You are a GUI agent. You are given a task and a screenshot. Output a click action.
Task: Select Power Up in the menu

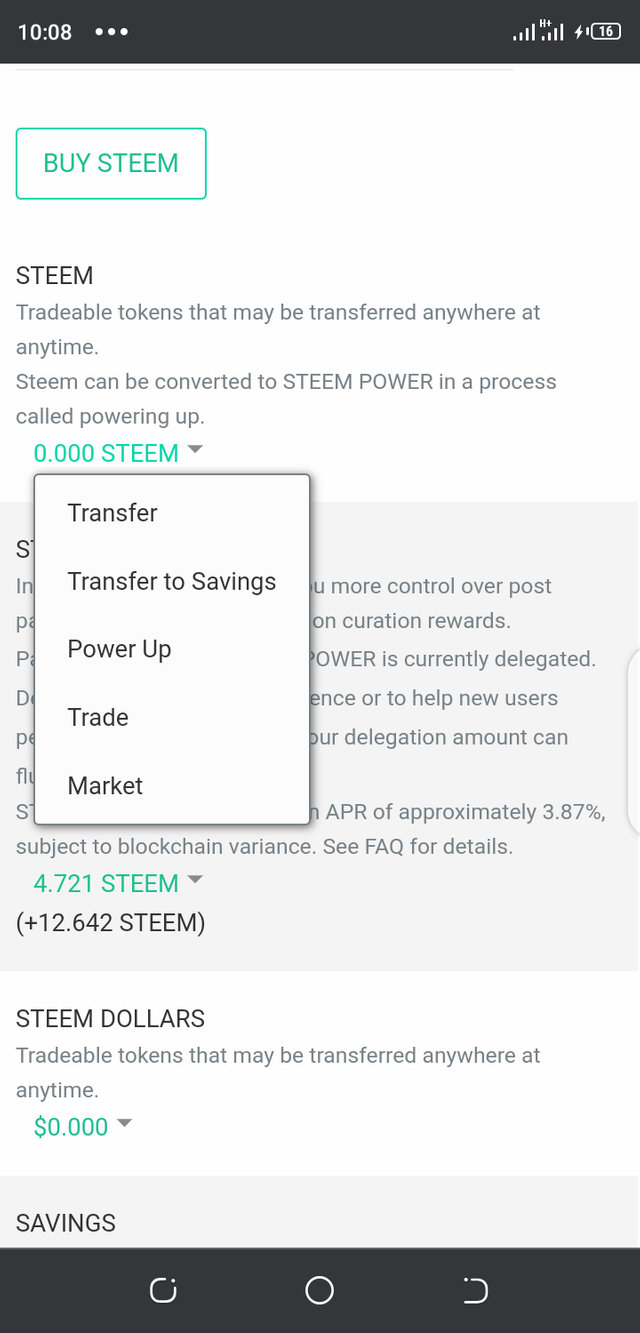point(119,649)
